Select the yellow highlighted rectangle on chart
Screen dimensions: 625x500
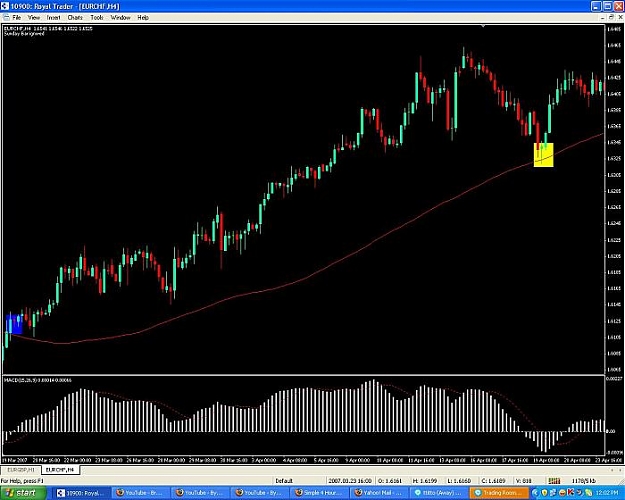(543, 154)
